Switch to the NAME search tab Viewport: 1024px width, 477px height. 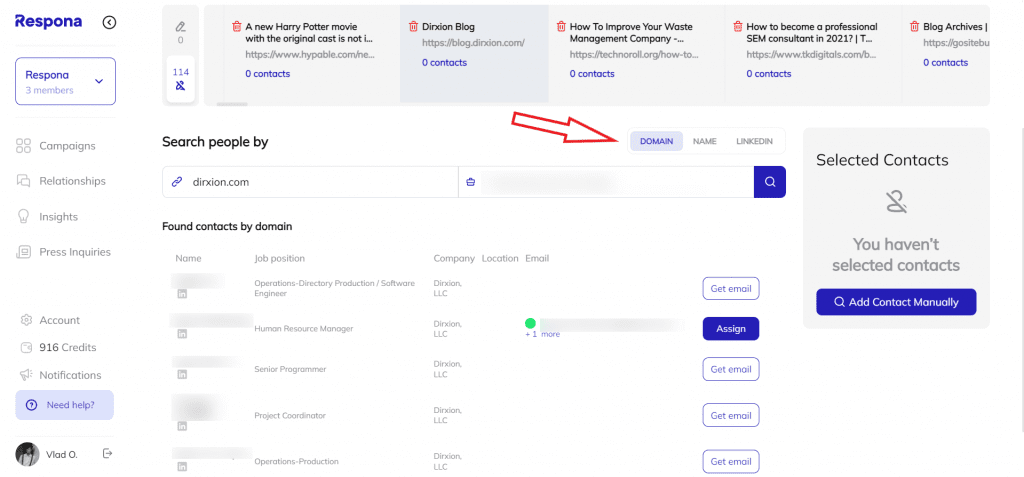point(705,141)
